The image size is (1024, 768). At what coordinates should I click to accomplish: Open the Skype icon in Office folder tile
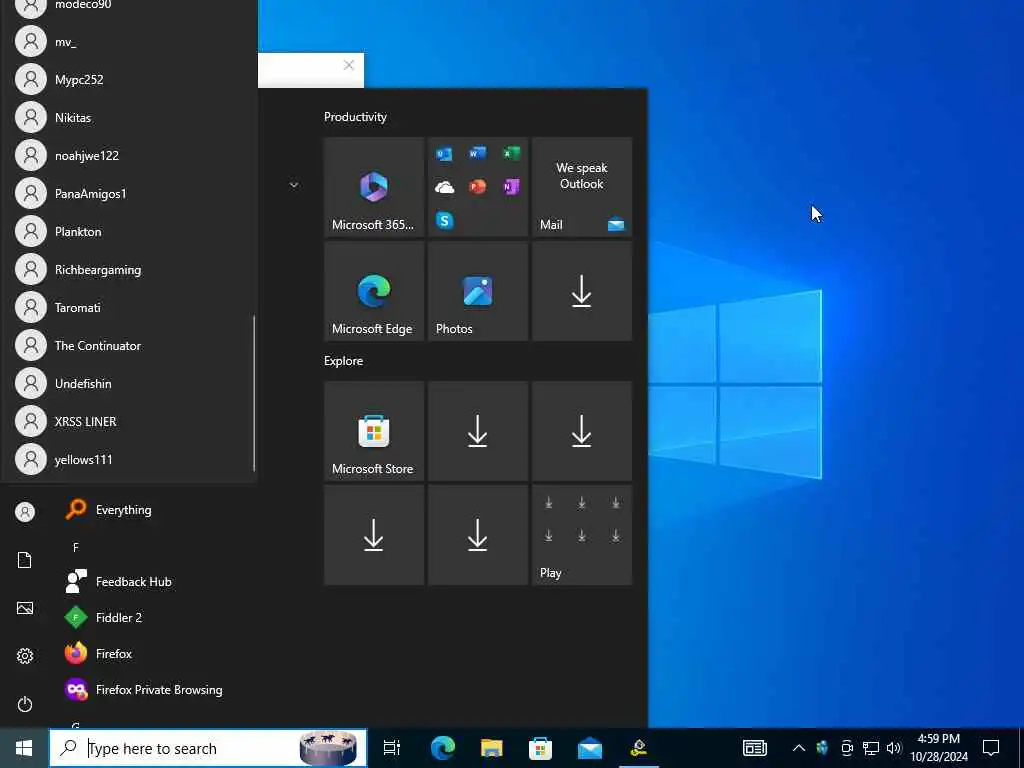(445, 221)
